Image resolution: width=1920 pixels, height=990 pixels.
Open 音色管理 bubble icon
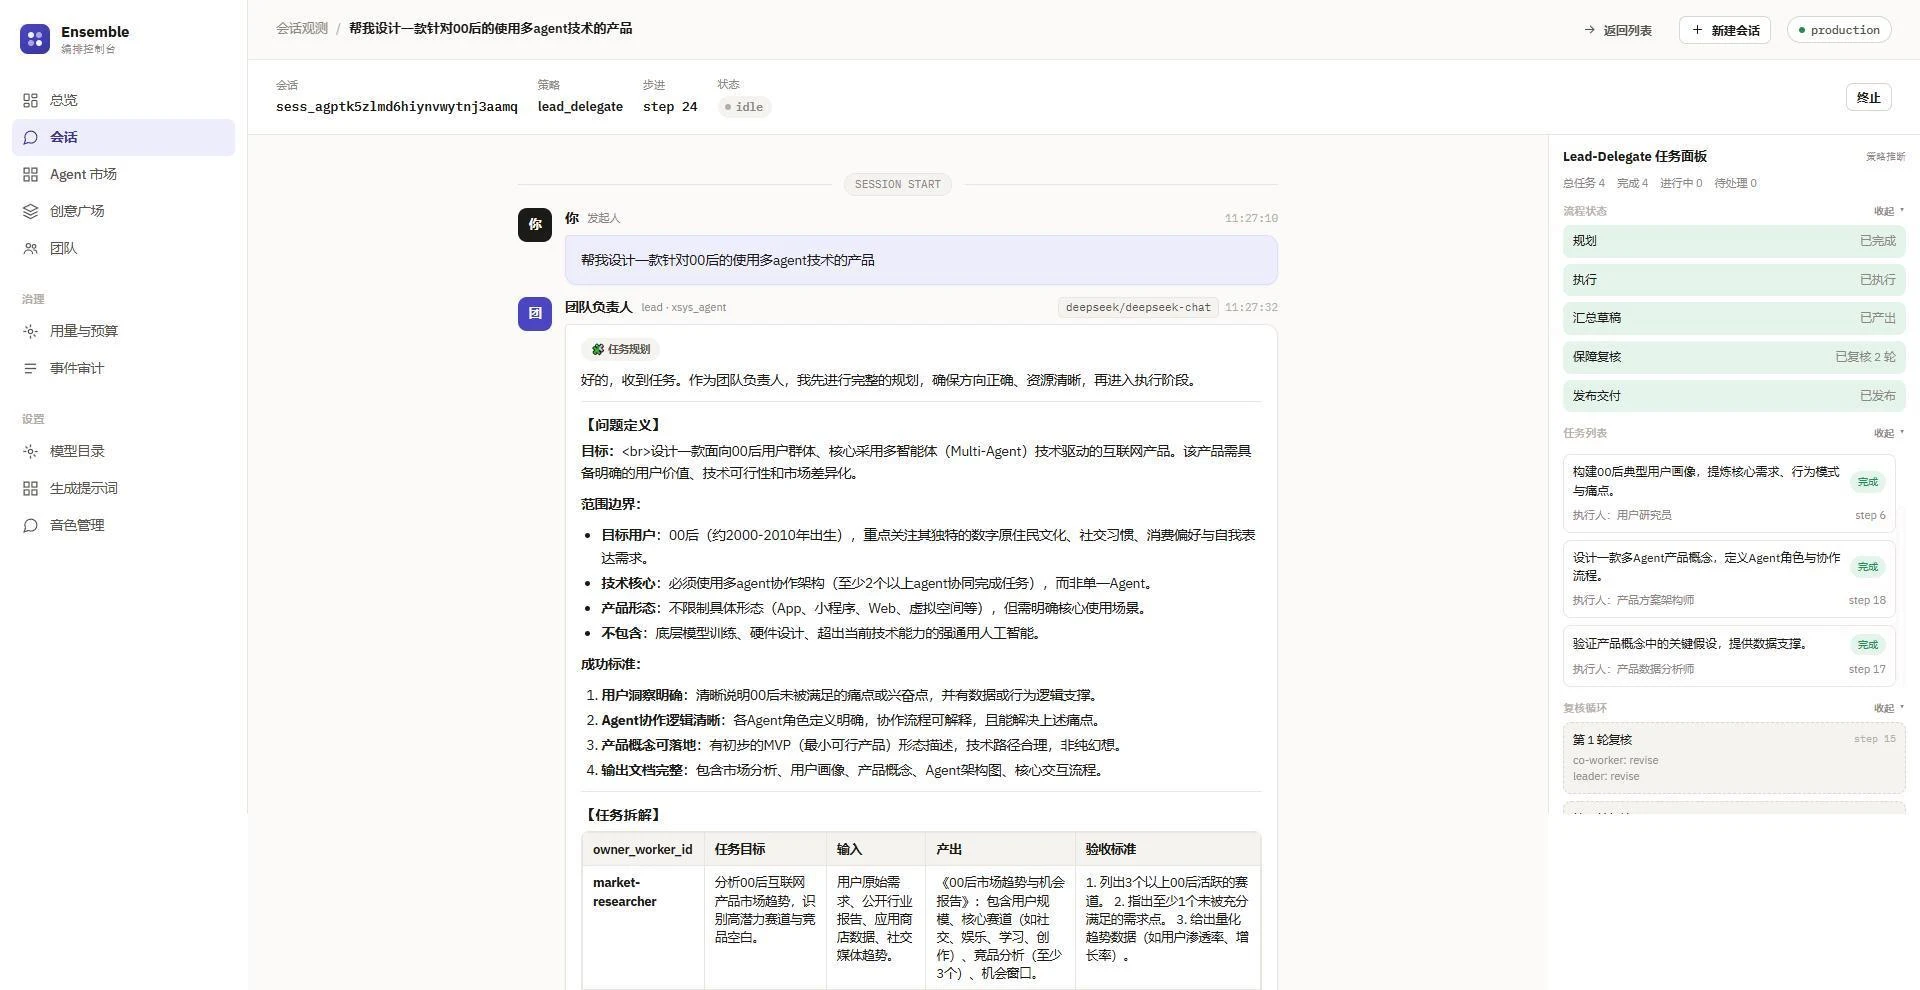pos(30,525)
